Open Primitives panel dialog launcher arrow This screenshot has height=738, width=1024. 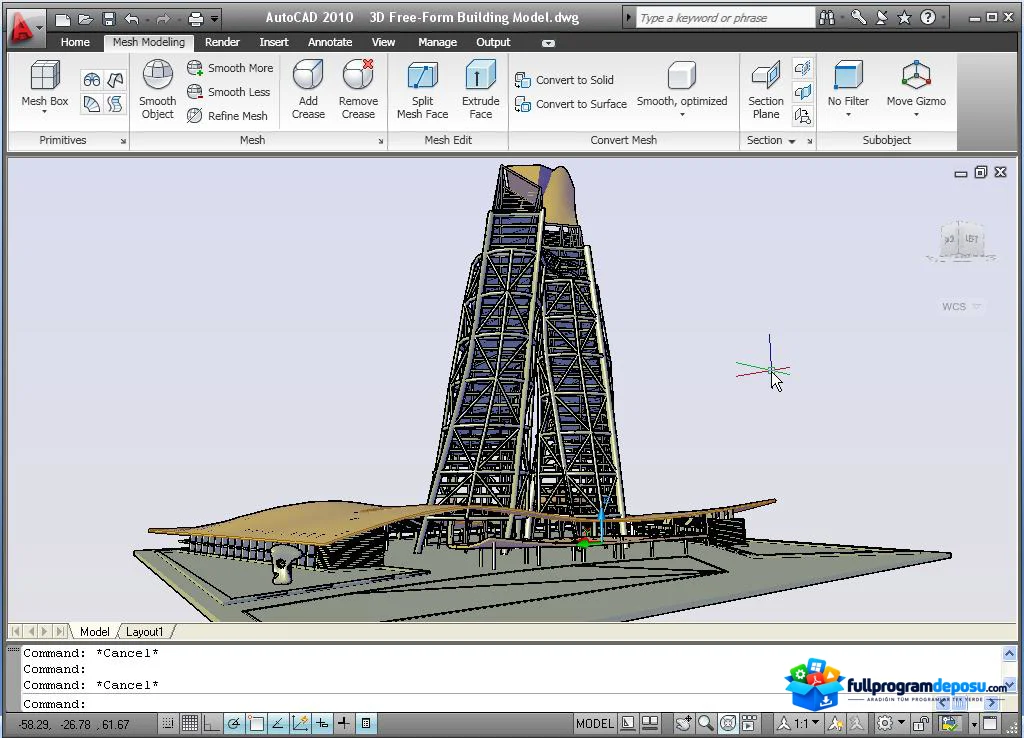click(123, 141)
